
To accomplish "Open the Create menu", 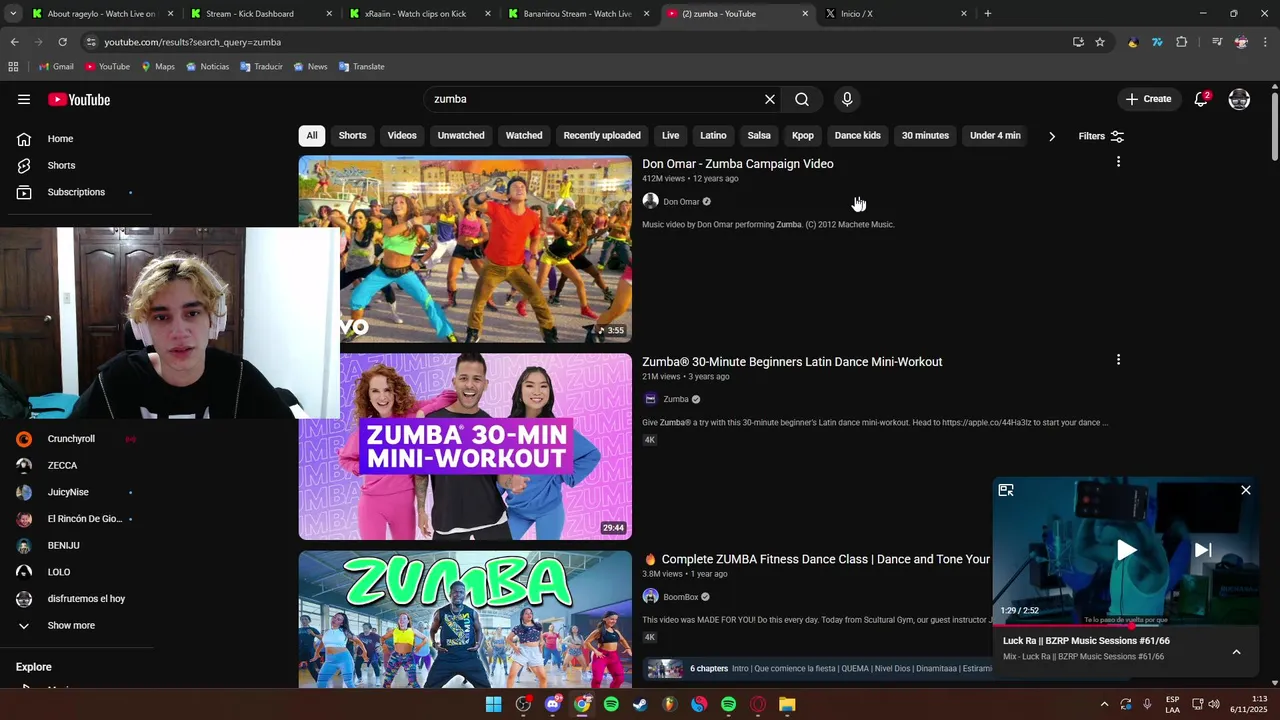I will point(1148,99).
